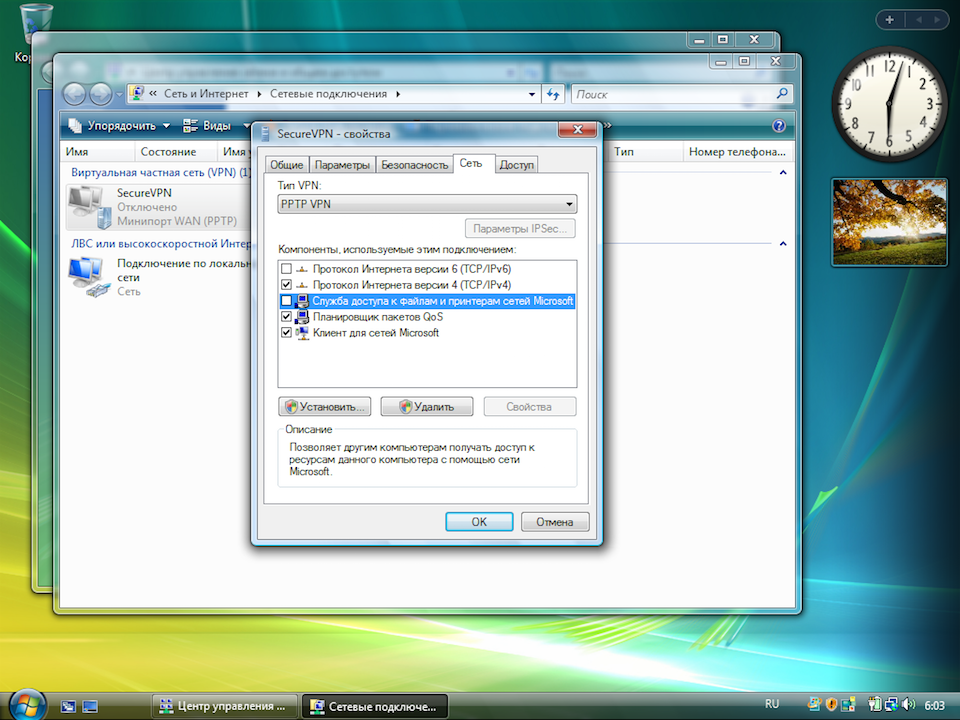Open the address bar history dropdown
Image resolution: width=960 pixels, height=720 pixels.
pyautogui.click(x=531, y=94)
